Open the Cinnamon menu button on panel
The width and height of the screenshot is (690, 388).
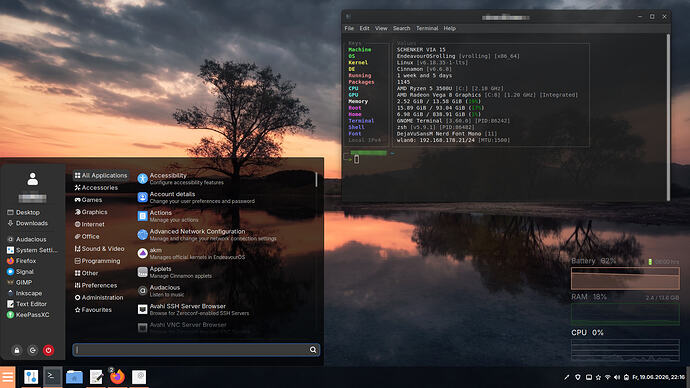tap(7, 377)
